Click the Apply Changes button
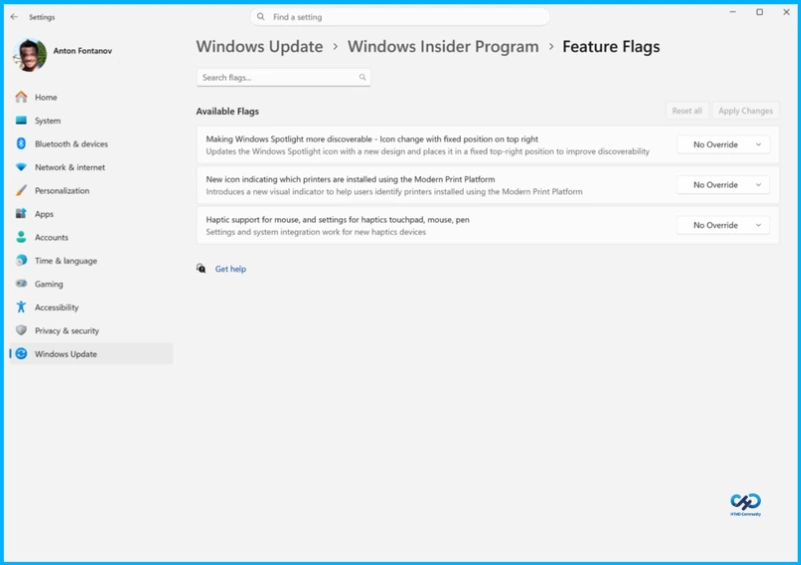The image size is (801, 565). pyautogui.click(x=745, y=111)
